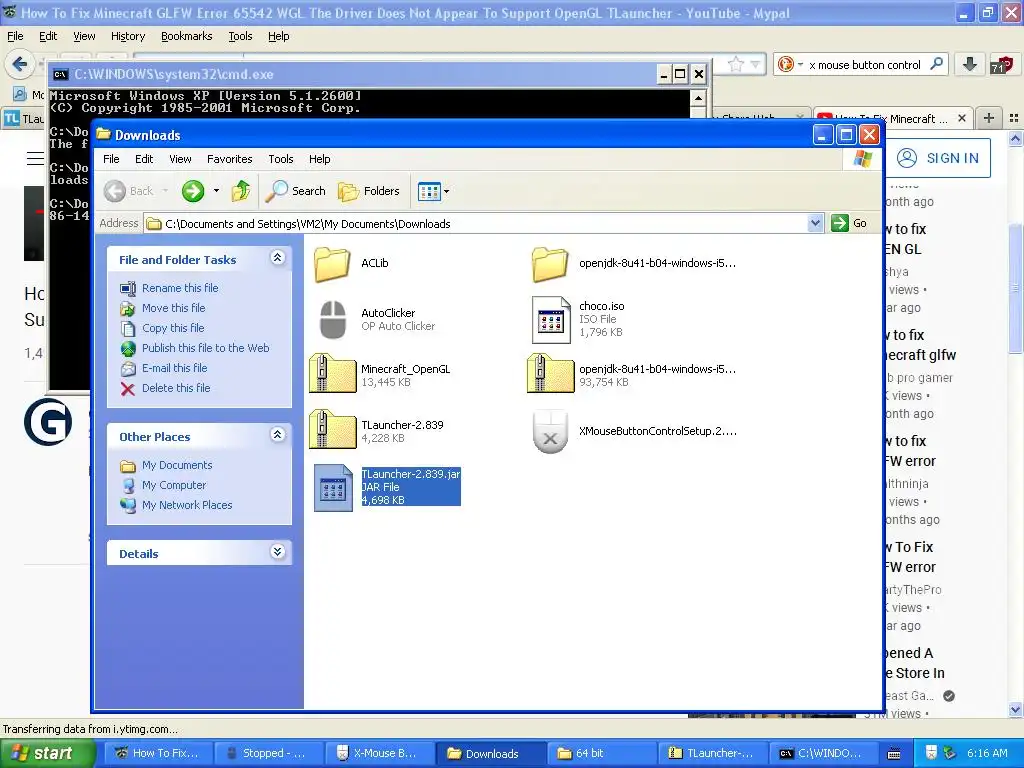Click the Mypal browser back arrow
Viewport: 1024px width, 768px height.
pyautogui.click(x=20, y=64)
